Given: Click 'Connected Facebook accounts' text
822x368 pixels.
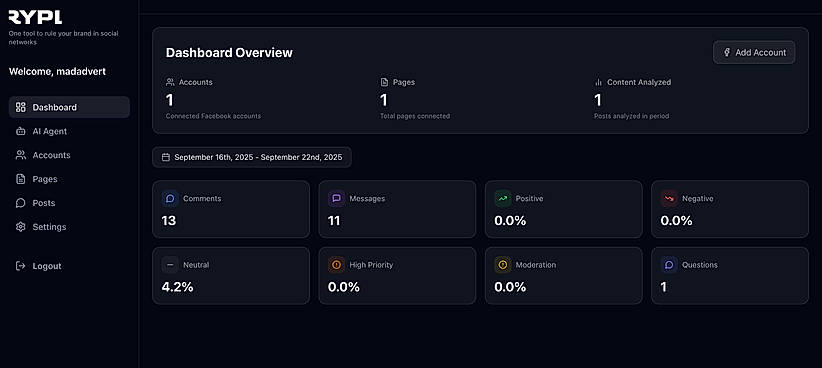Looking at the screenshot, I should coord(213,116).
